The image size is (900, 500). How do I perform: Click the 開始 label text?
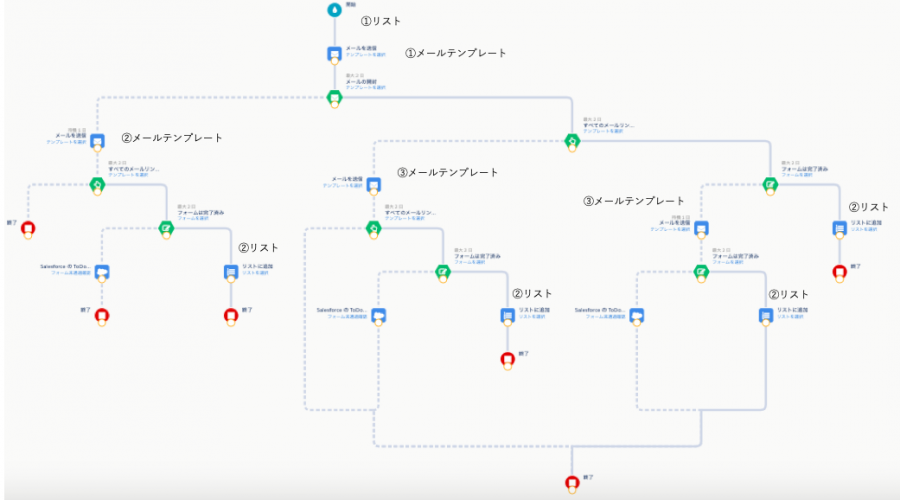351,5
